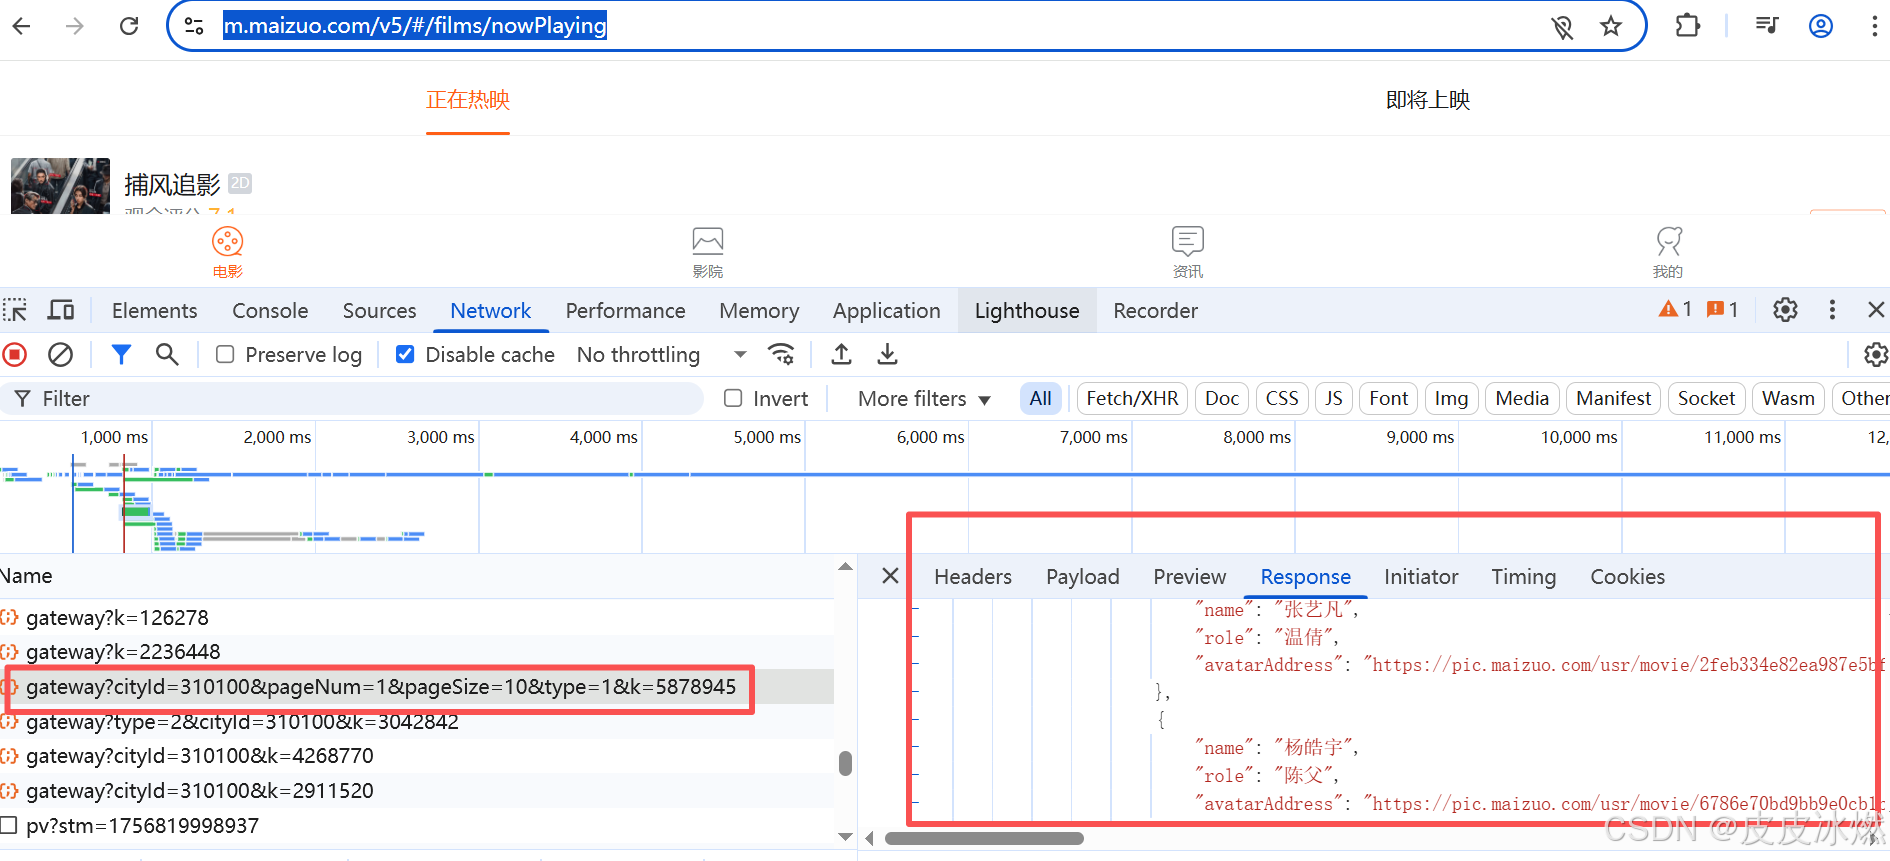Reload the page with refresh icon
Screen dimensions: 1890x861
(129, 26)
